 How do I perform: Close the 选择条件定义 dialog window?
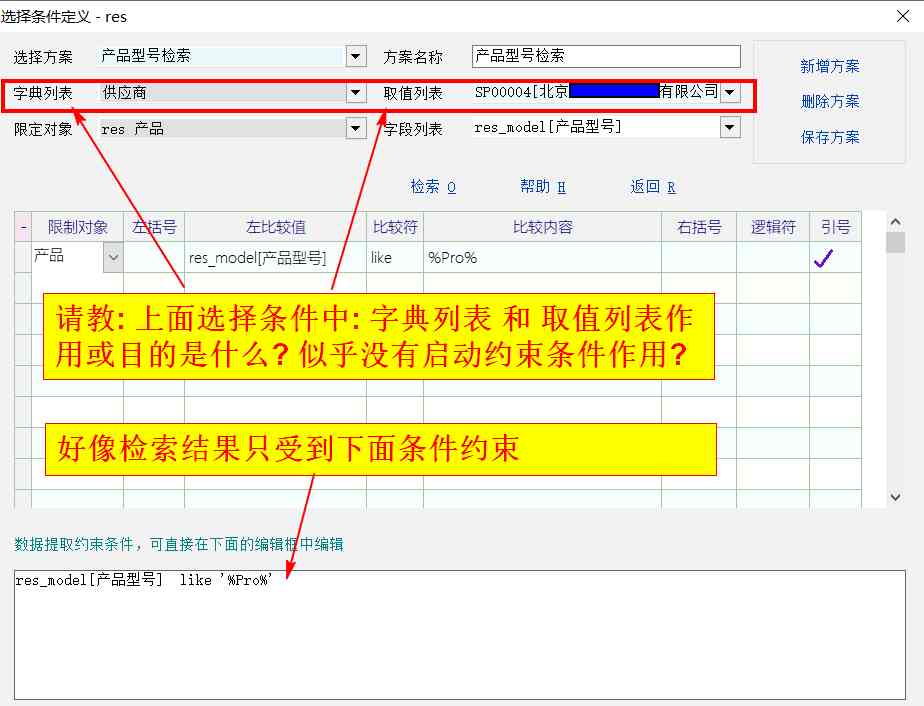pos(902,15)
